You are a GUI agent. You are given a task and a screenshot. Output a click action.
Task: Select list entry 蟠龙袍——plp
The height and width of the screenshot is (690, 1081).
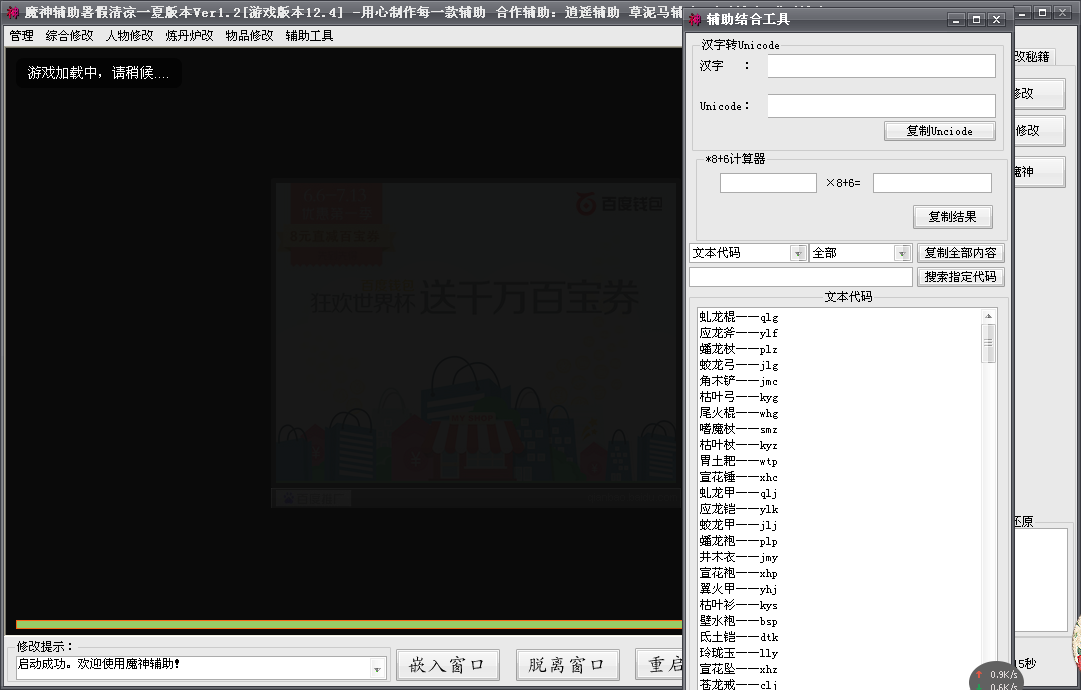pos(739,540)
